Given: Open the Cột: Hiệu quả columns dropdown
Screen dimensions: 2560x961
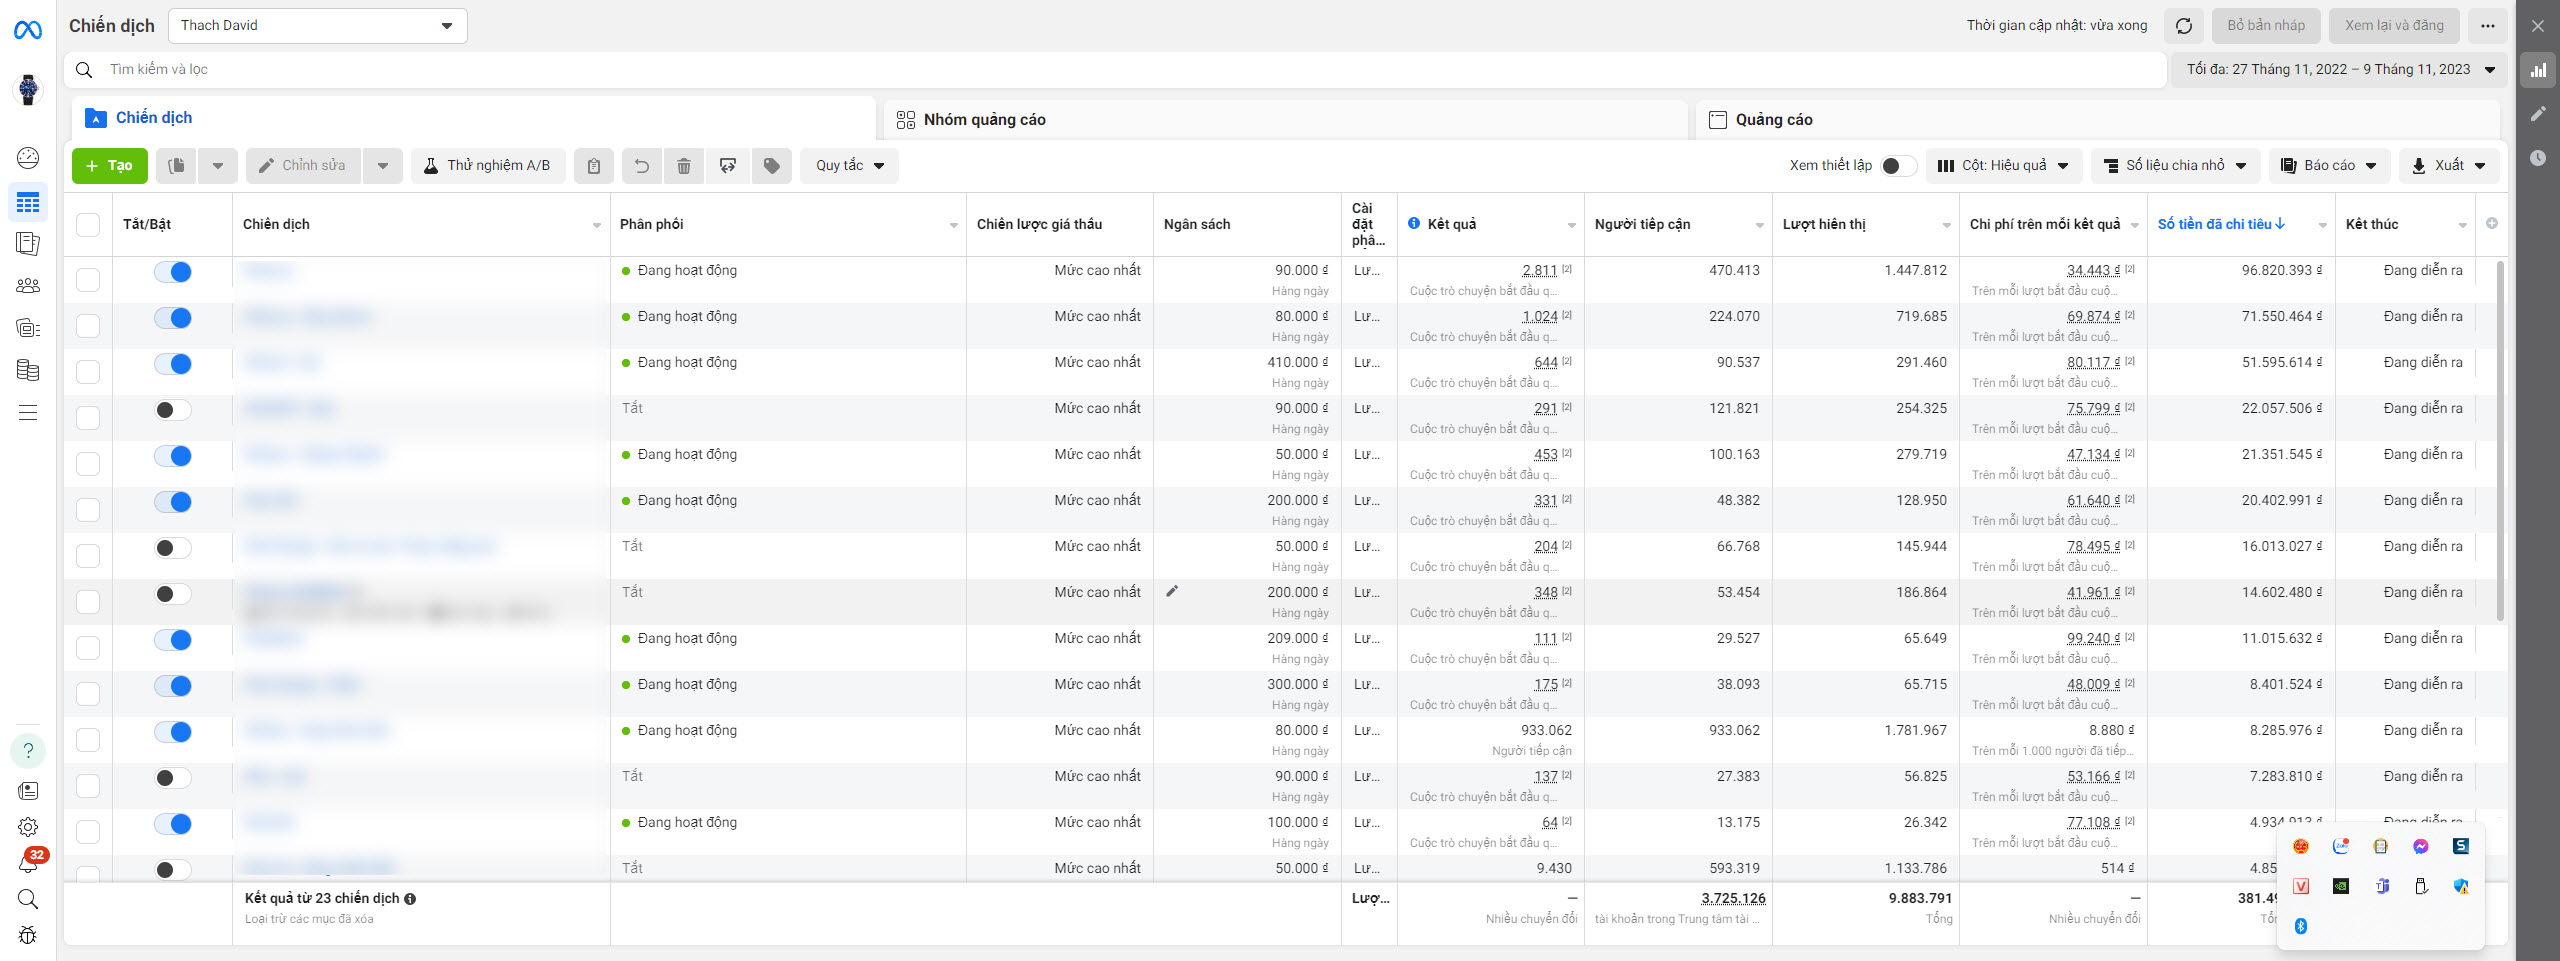Looking at the screenshot, I should click(x=2003, y=166).
